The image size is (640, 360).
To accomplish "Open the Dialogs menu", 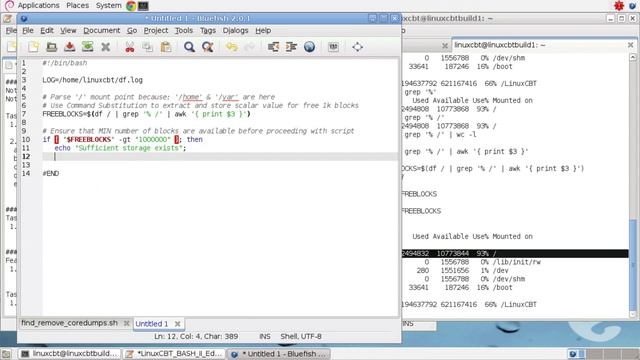I will coord(236,31).
